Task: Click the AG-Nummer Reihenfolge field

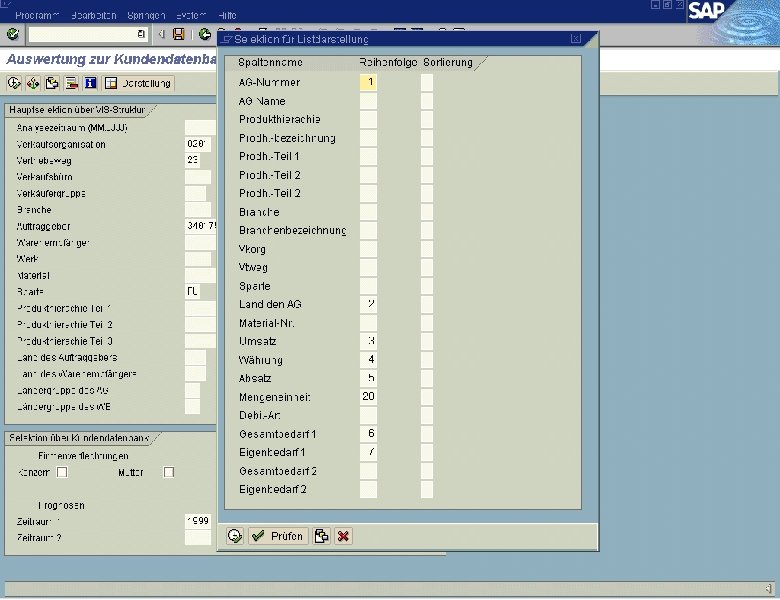Action: (x=368, y=82)
